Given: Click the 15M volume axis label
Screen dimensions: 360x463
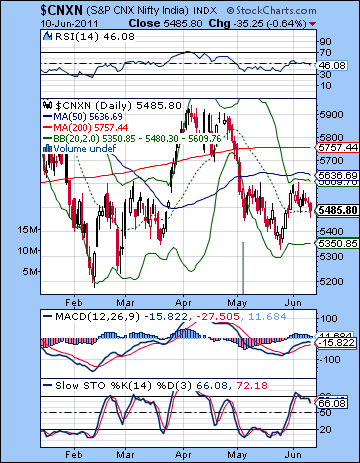Looking at the screenshot, I should pyautogui.click(x=28, y=230).
